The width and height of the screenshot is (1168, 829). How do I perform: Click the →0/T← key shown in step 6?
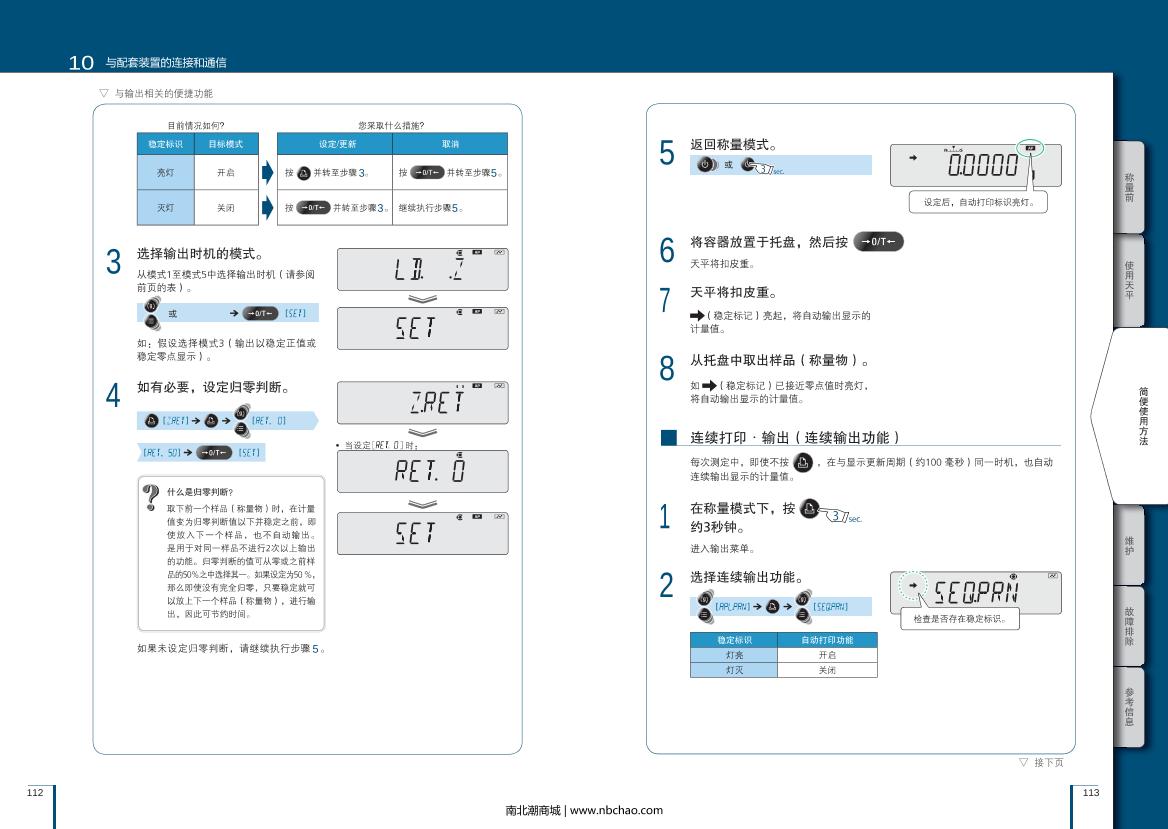[x=878, y=242]
